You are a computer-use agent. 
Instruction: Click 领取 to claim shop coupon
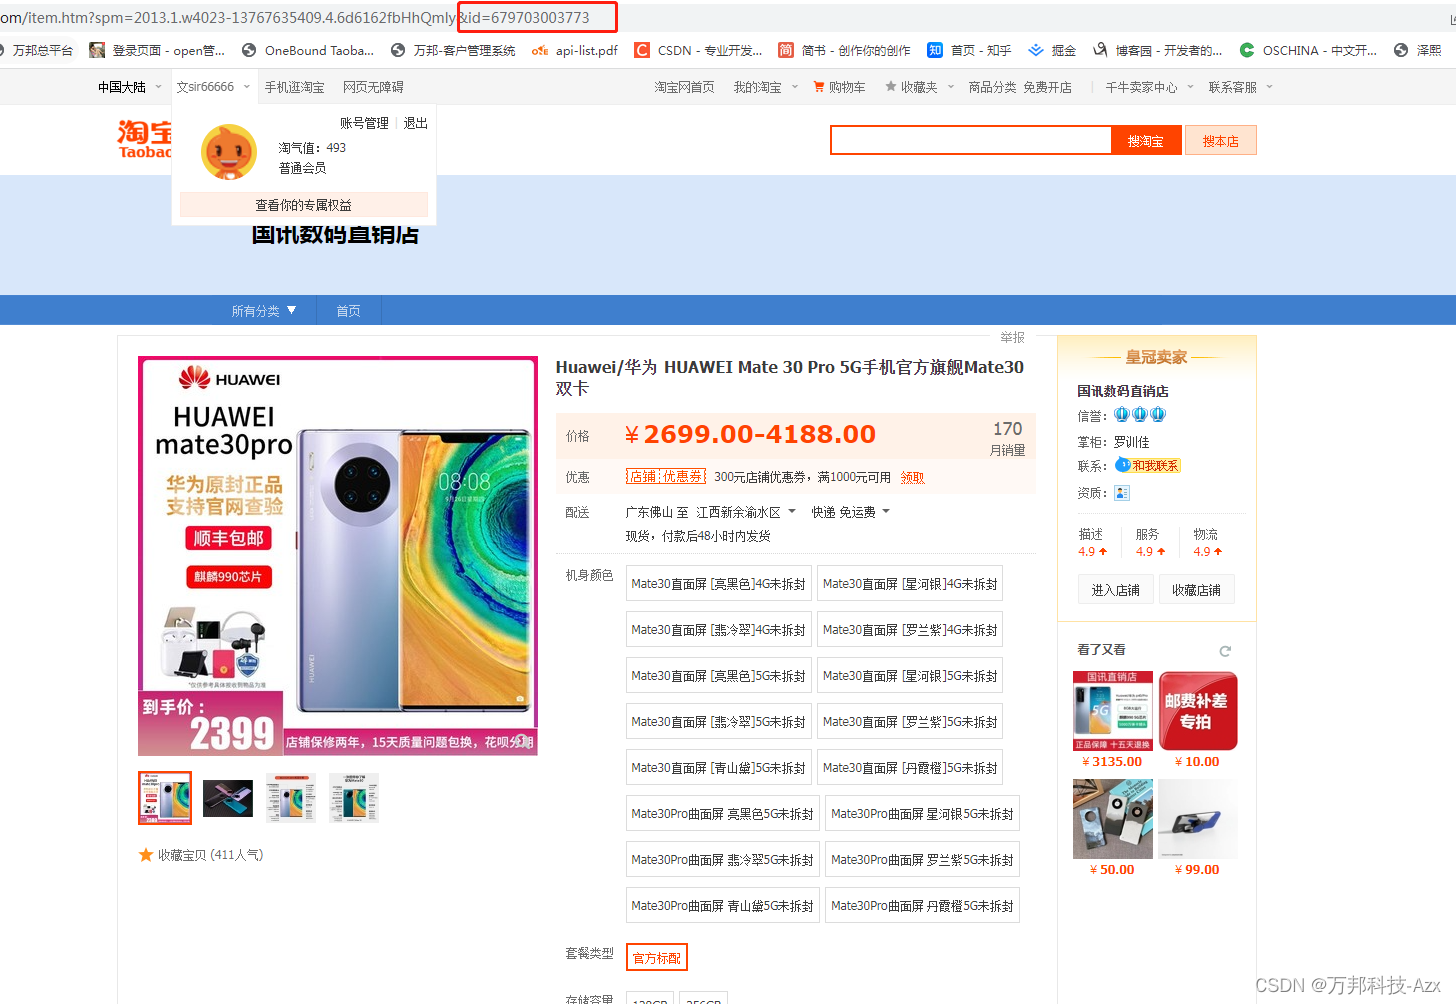pos(912,477)
